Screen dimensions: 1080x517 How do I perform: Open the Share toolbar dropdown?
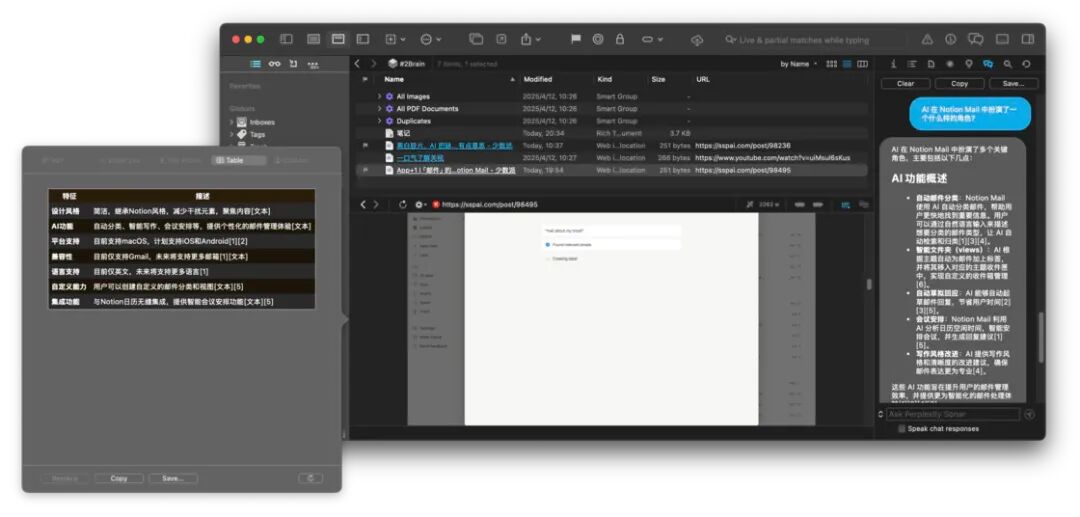click(x=530, y=39)
